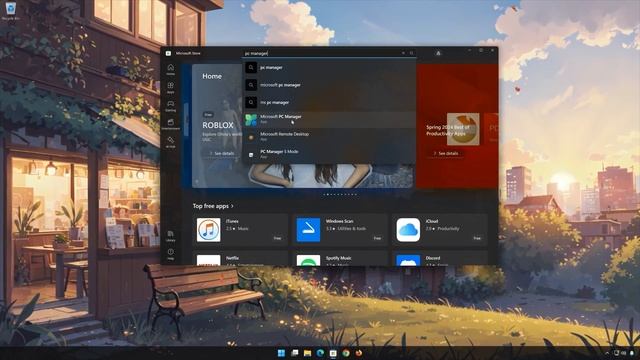Choose Microsoft PC Manager app result

click(329, 120)
